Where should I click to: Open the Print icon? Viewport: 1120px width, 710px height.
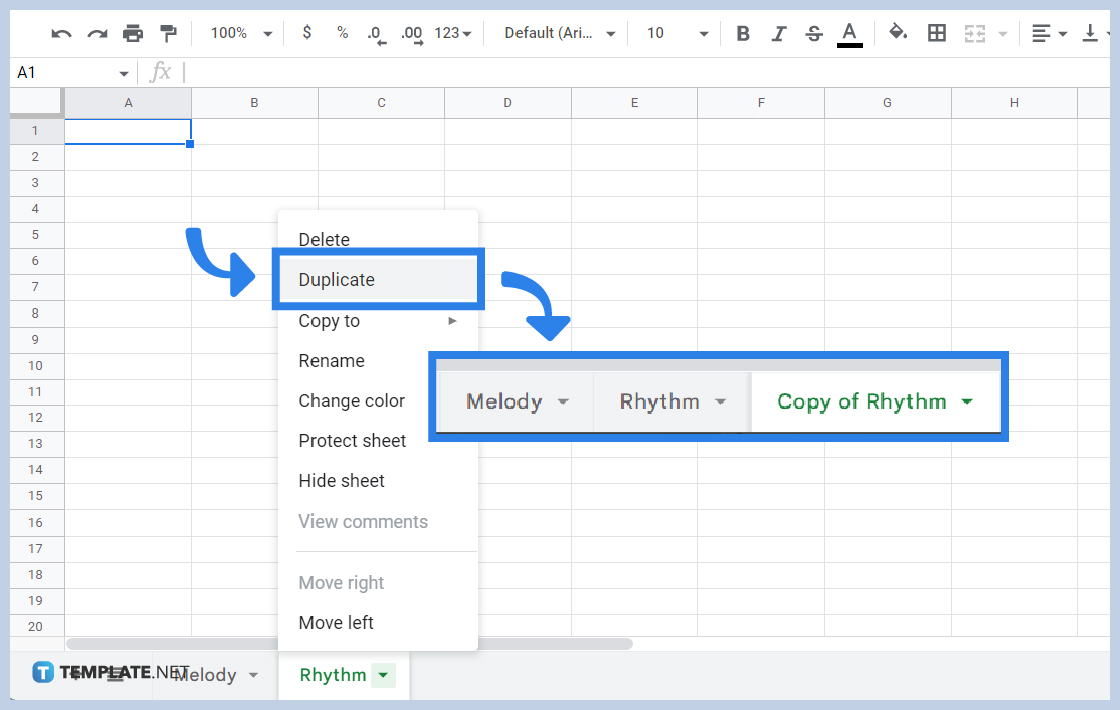pos(133,32)
